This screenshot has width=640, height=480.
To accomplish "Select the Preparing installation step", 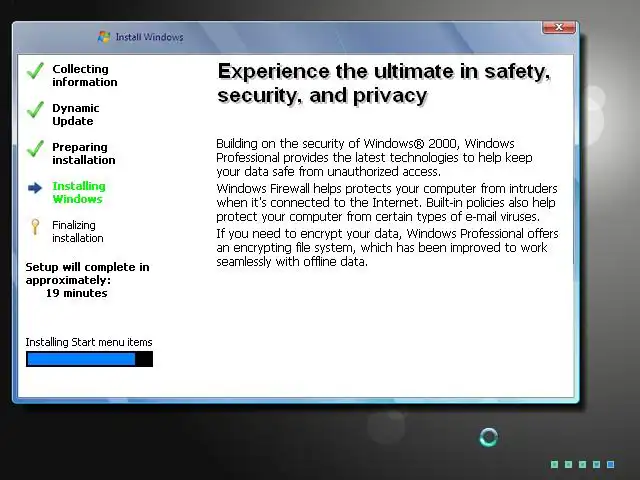I will pos(84,153).
